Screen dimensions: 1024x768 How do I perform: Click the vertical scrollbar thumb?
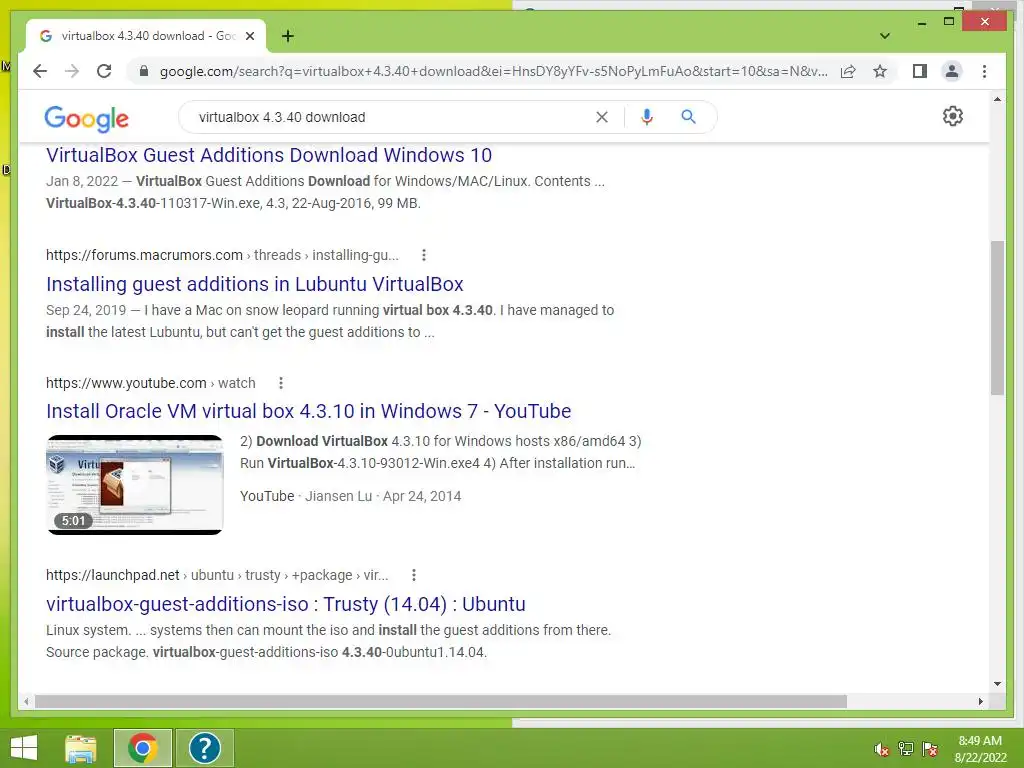point(997,318)
